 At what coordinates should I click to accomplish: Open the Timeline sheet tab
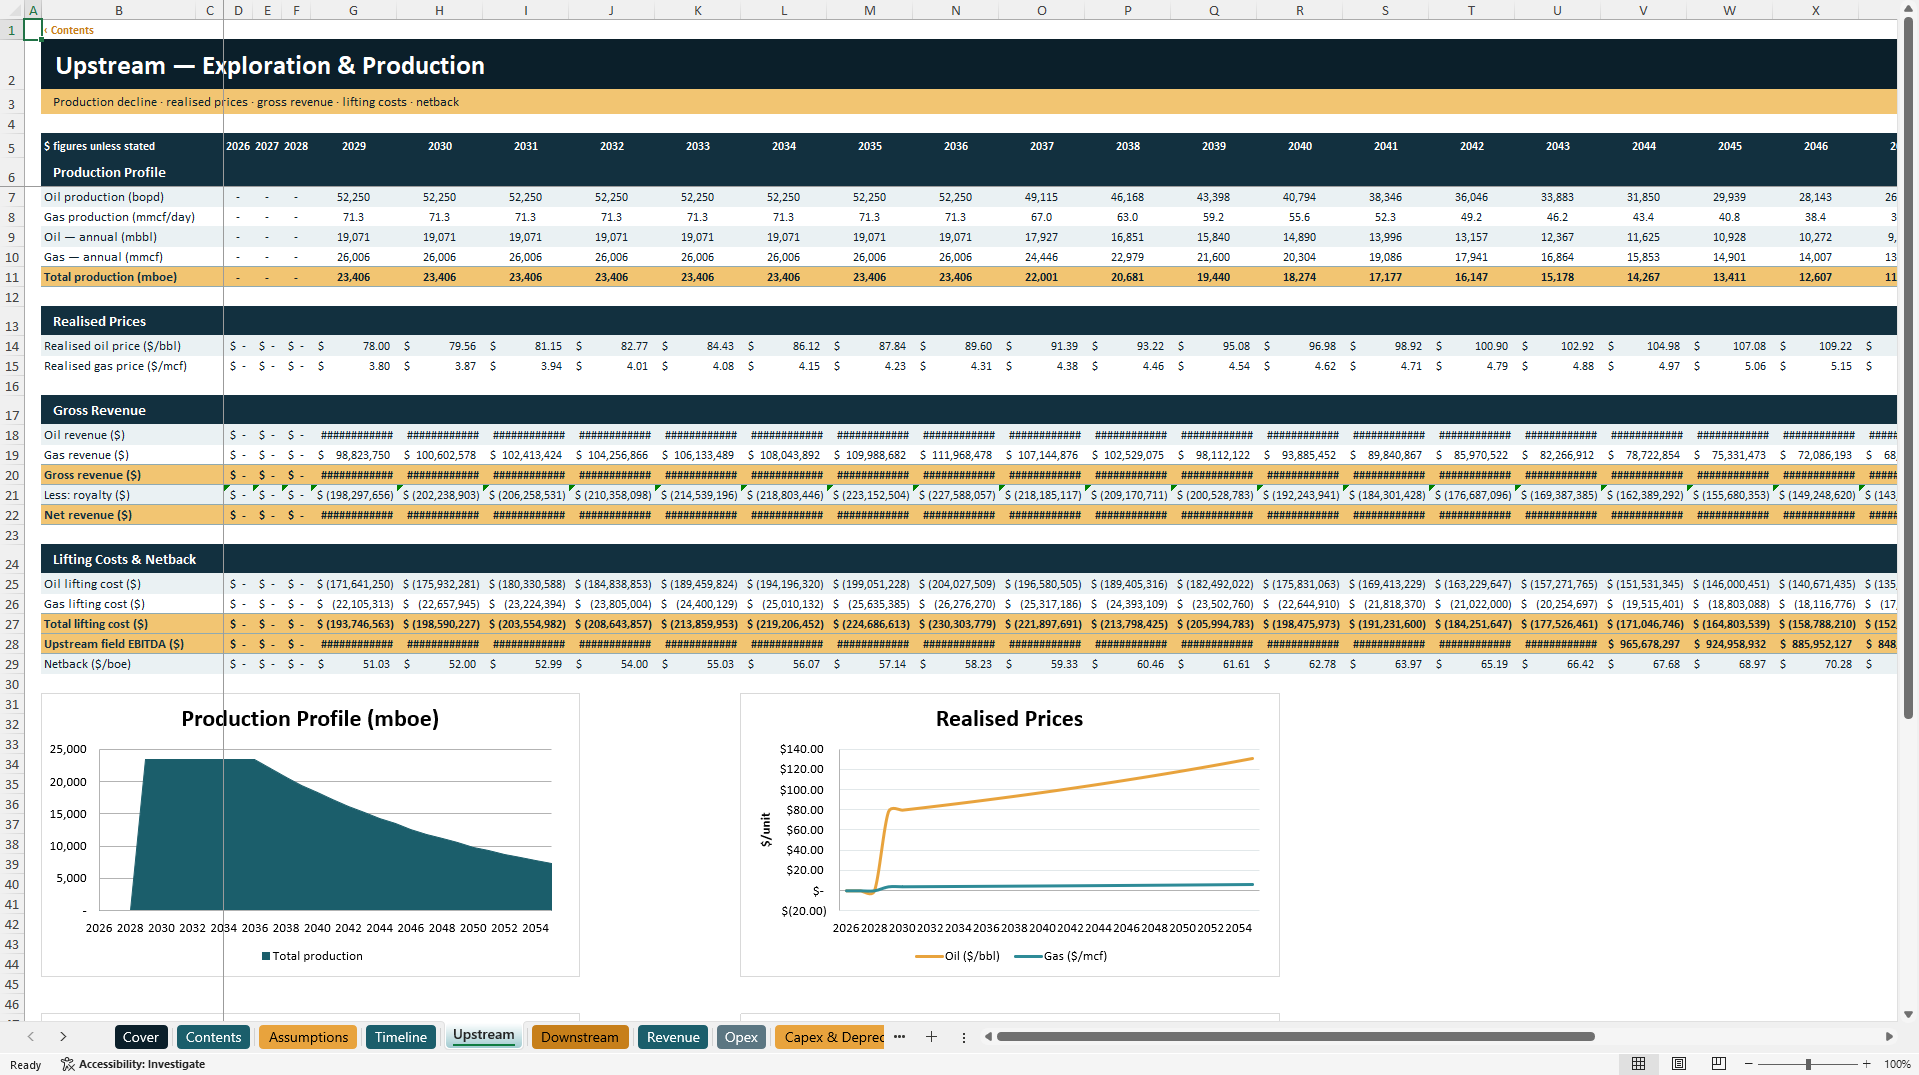click(401, 1037)
